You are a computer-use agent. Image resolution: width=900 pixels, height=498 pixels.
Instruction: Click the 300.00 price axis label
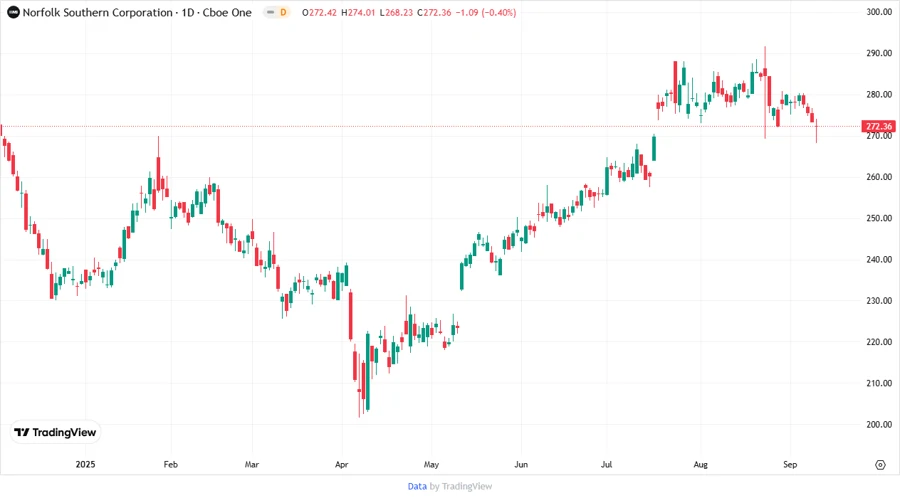pos(879,12)
